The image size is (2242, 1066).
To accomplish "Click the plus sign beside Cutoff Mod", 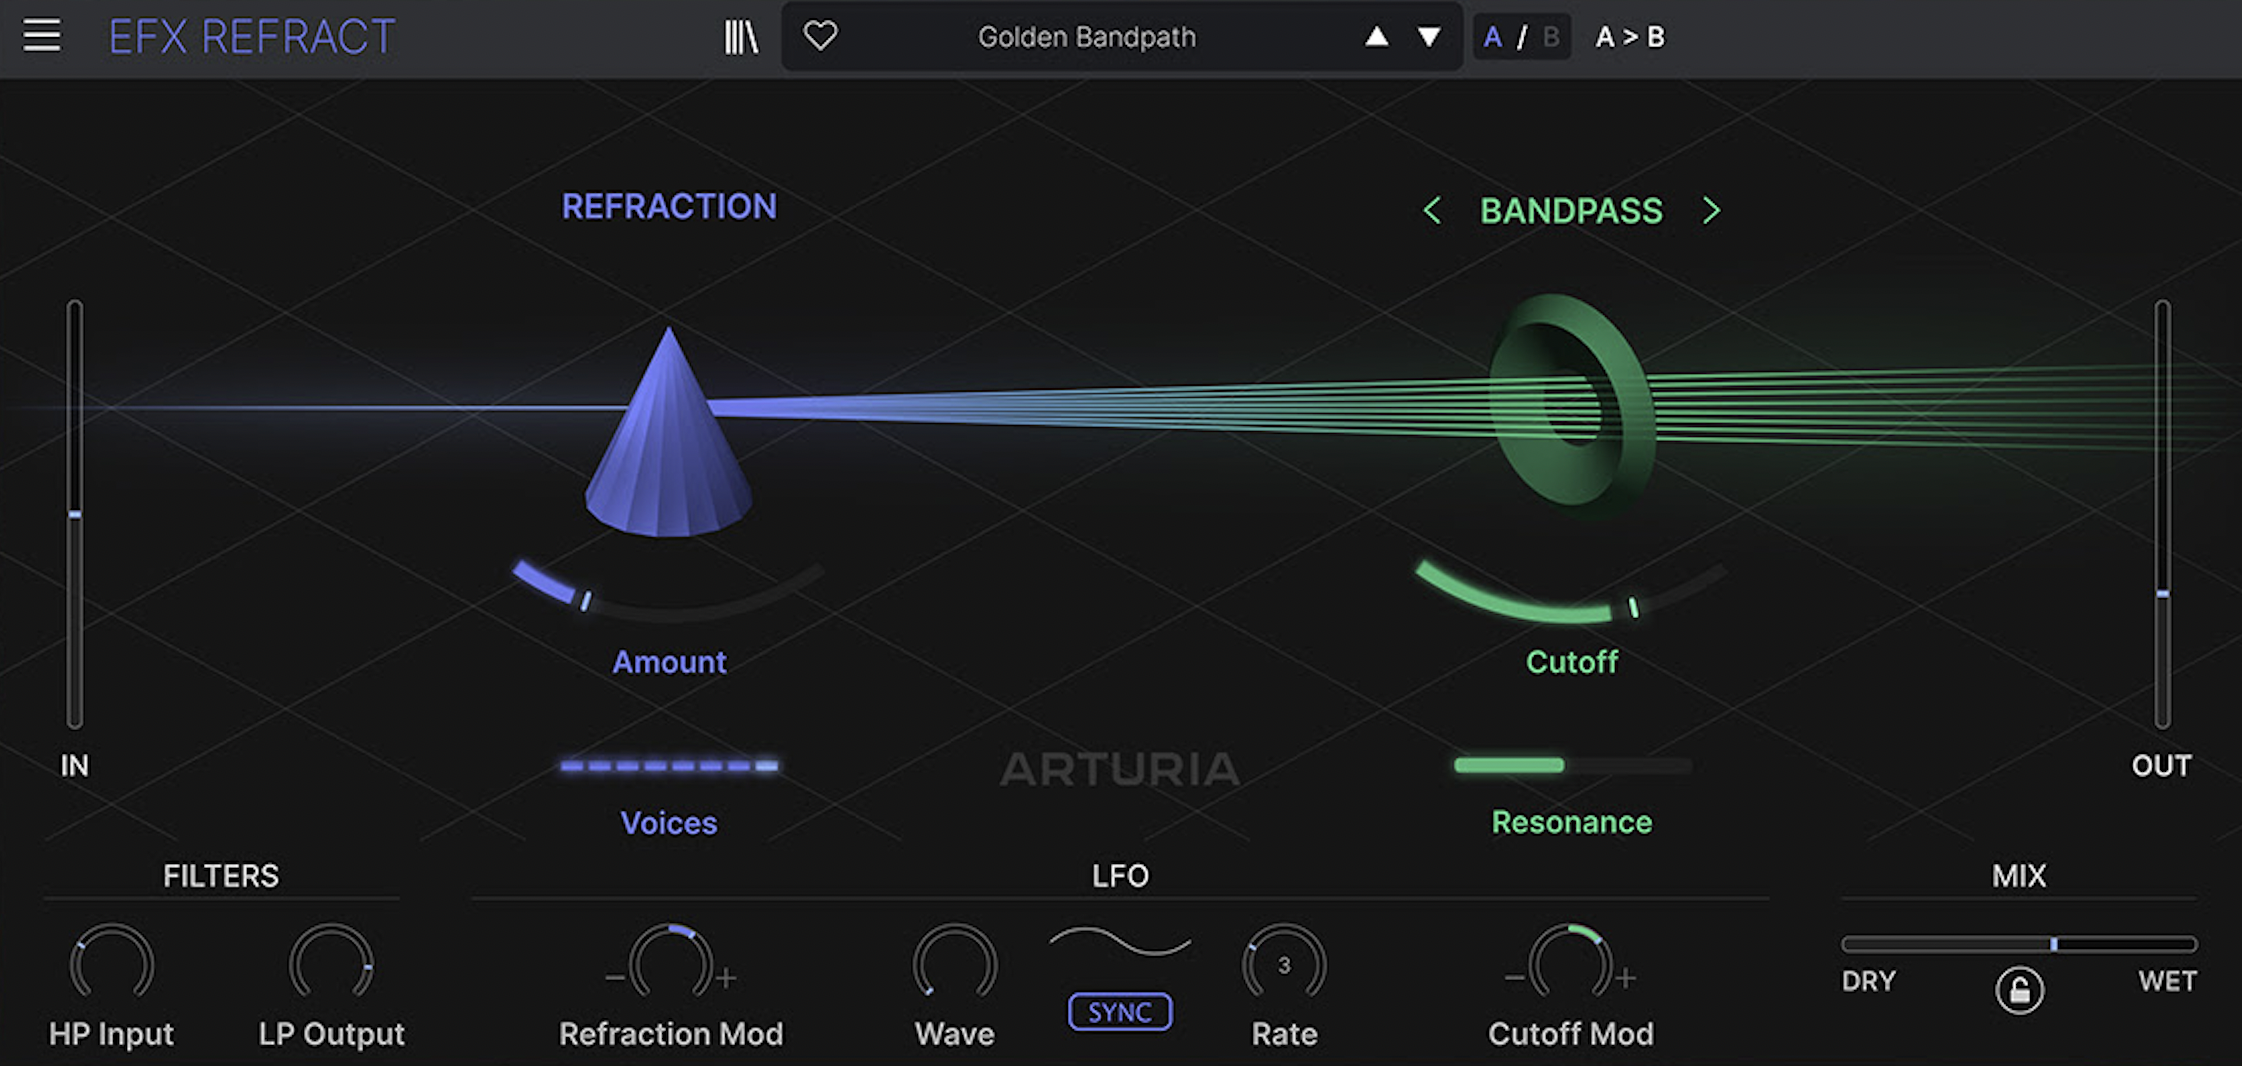I will tap(1626, 977).
